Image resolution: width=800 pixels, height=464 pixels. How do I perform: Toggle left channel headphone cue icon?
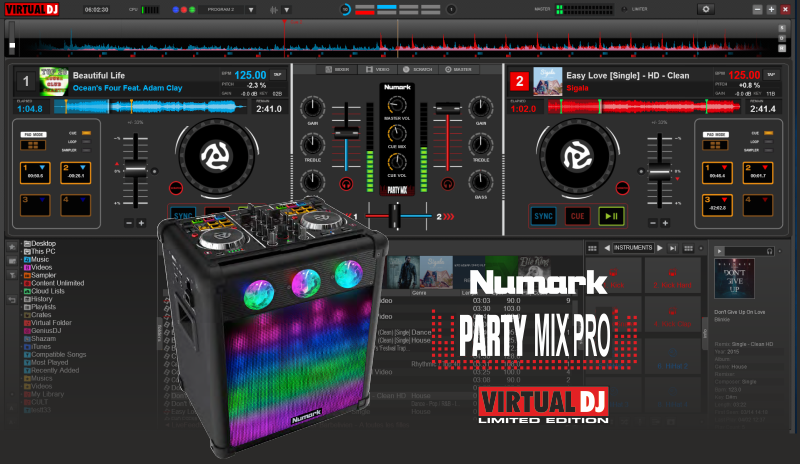346,184
